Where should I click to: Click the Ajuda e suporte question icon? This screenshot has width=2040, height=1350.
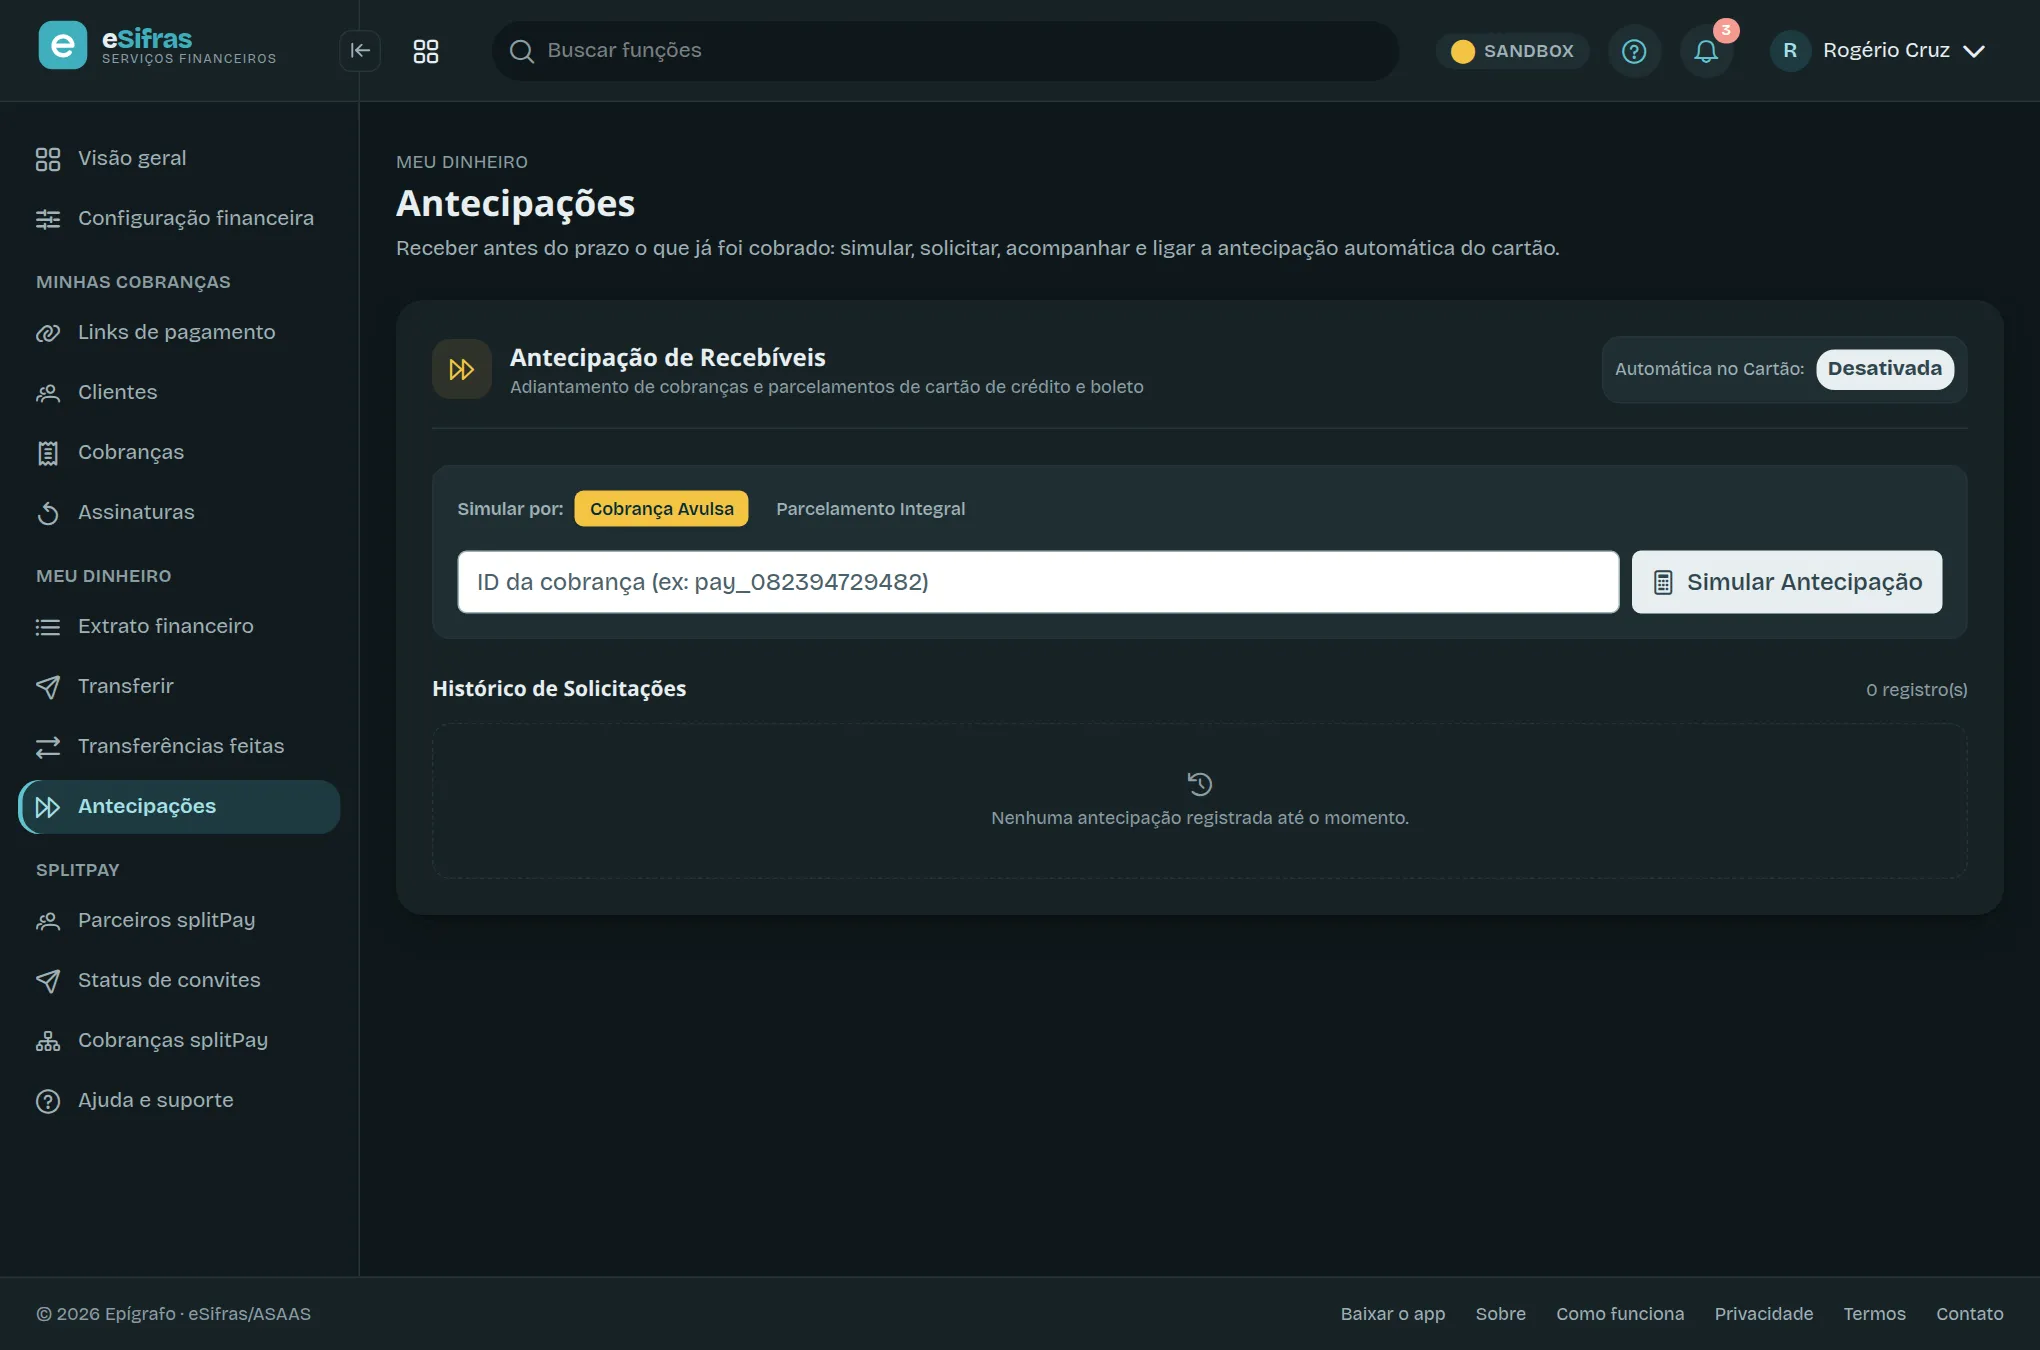pos(48,1101)
